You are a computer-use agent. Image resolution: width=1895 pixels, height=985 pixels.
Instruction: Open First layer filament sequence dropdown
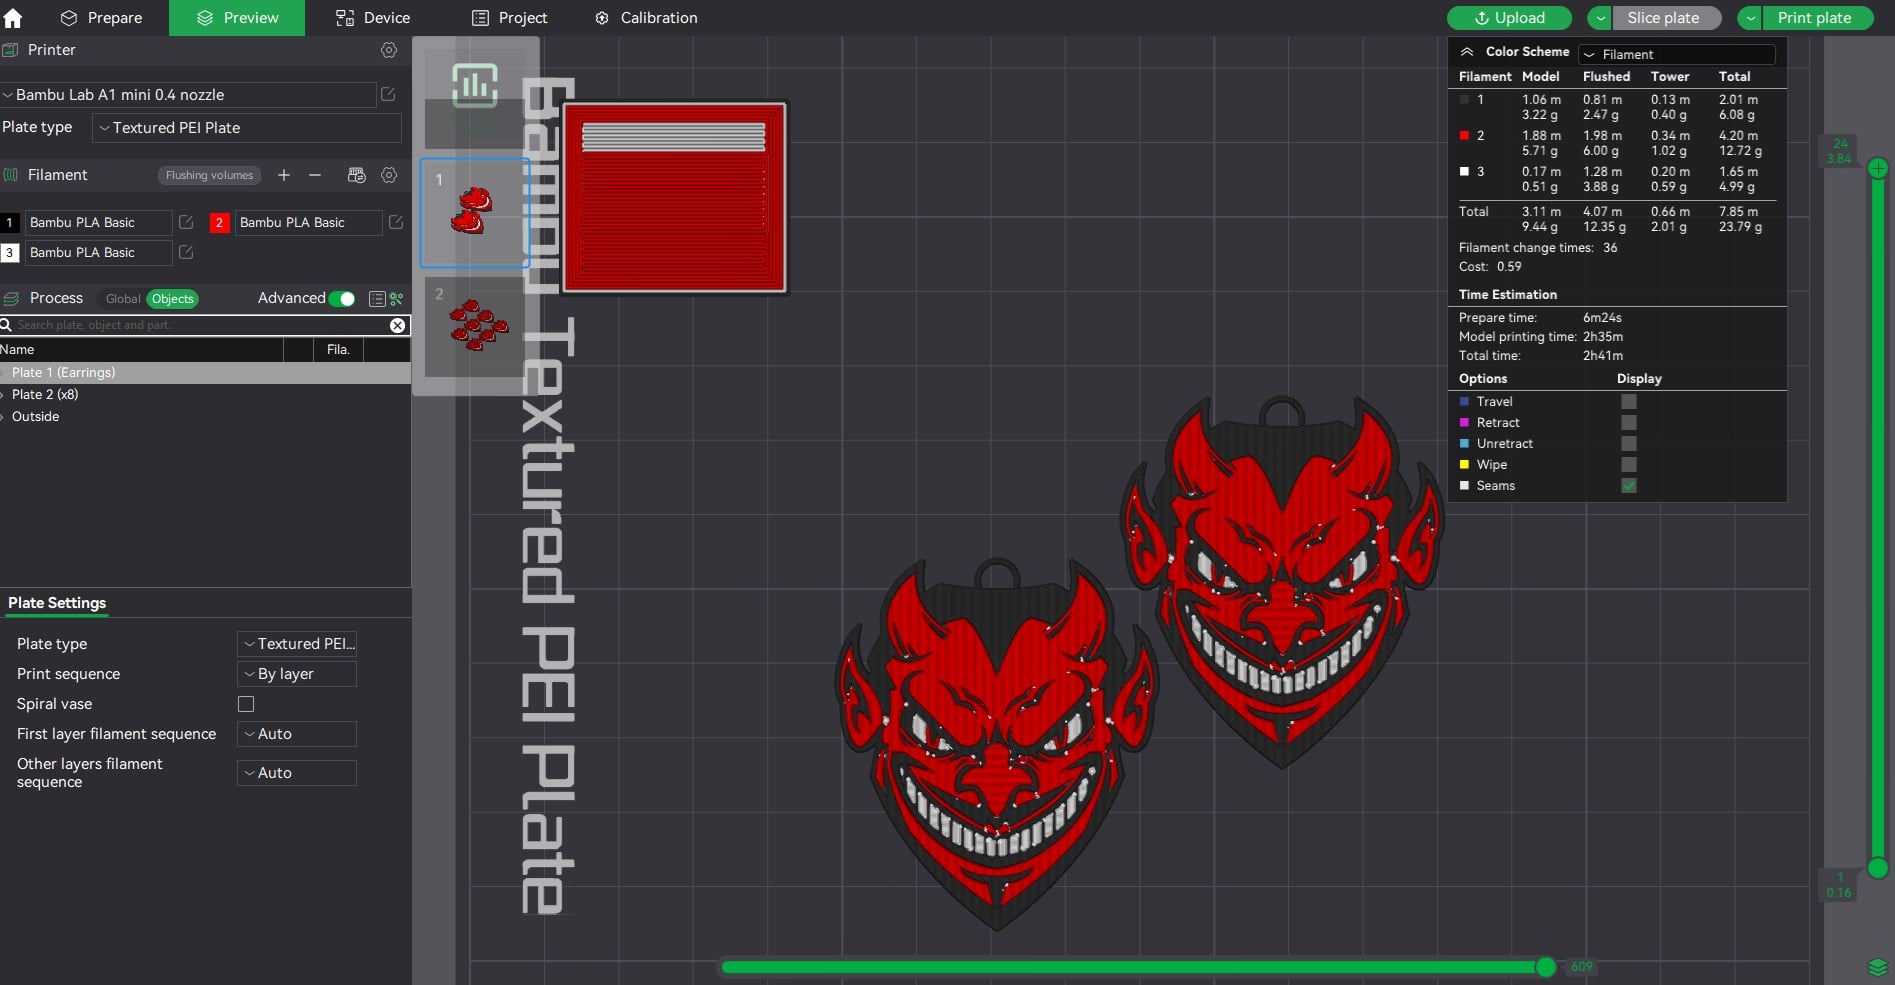pyautogui.click(x=297, y=734)
